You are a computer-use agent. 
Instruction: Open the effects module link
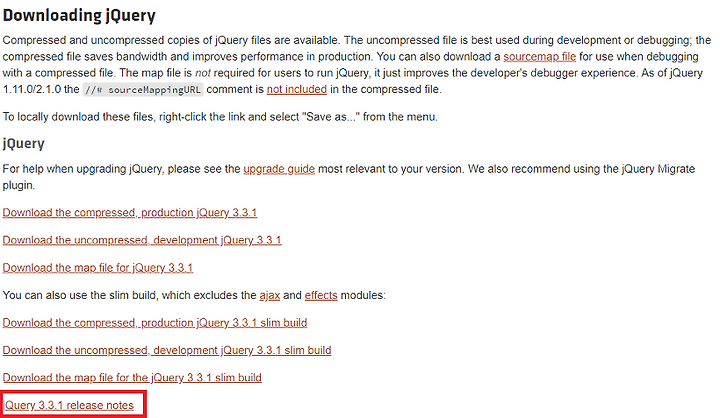(321, 295)
